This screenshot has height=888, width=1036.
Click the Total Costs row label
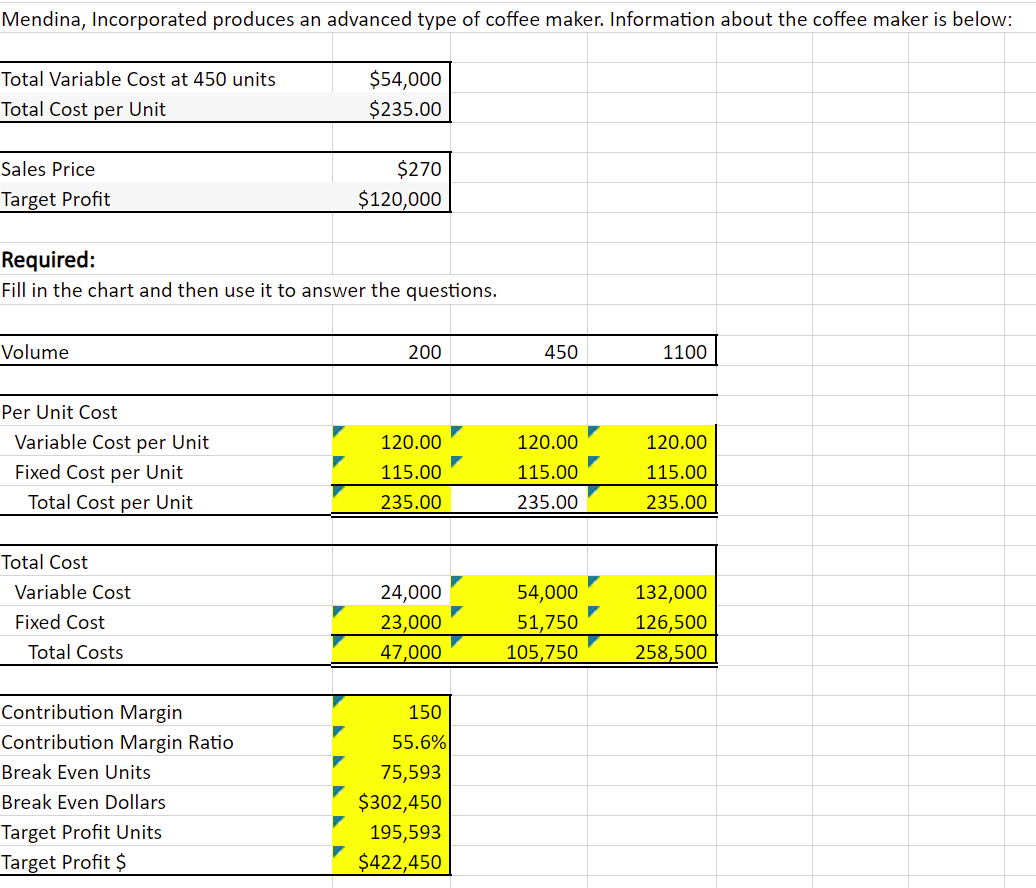(75, 651)
